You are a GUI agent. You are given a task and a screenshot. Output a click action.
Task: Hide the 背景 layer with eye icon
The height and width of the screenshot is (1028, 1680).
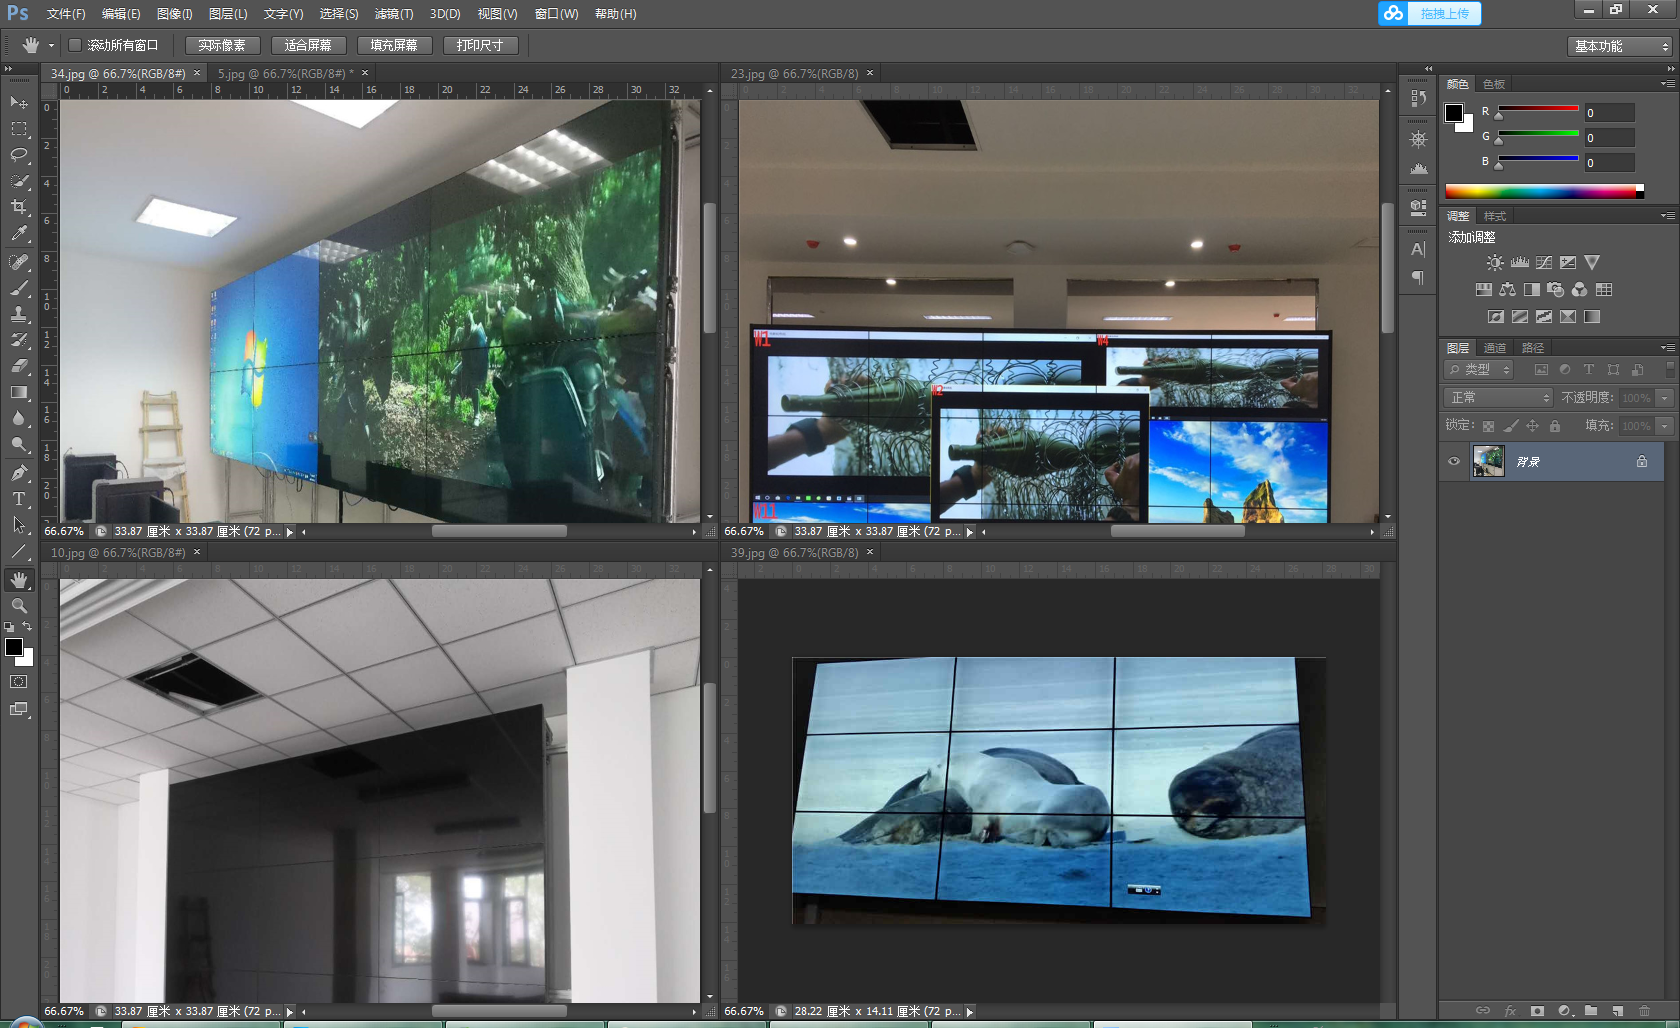click(1454, 462)
